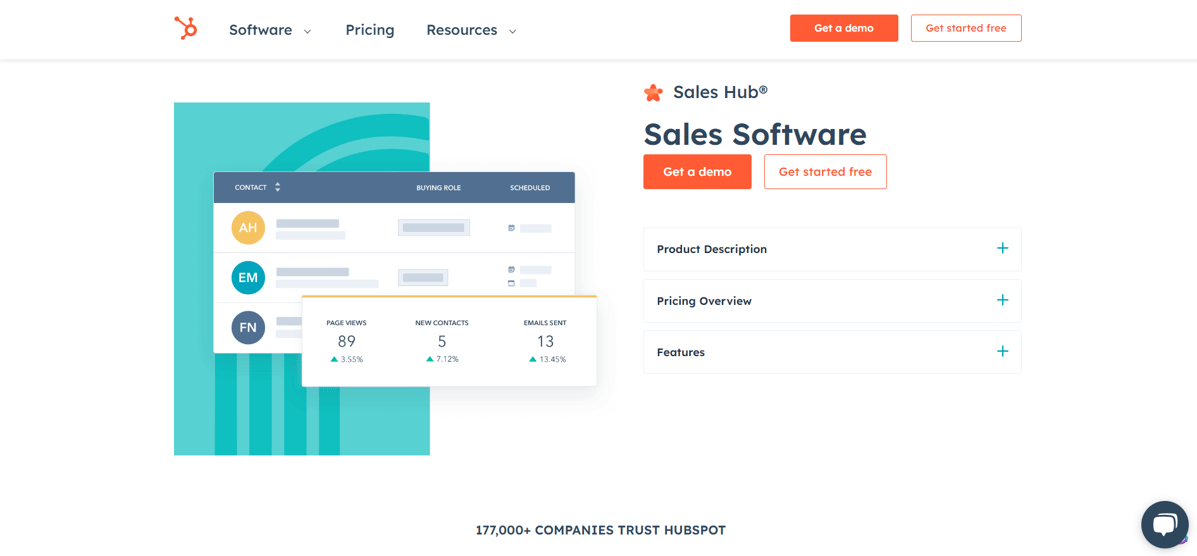This screenshot has width=1197, height=556.
Task: Expand the Product Description section
Action: point(832,249)
